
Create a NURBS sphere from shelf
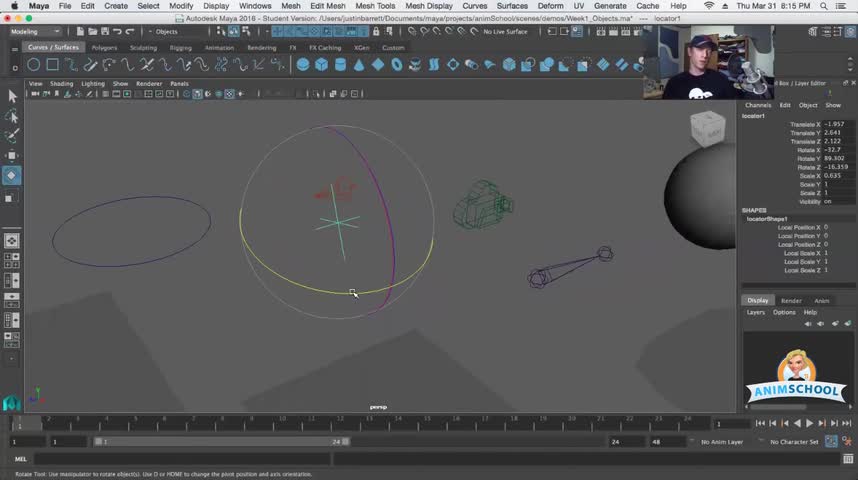pyautogui.click(x=303, y=65)
